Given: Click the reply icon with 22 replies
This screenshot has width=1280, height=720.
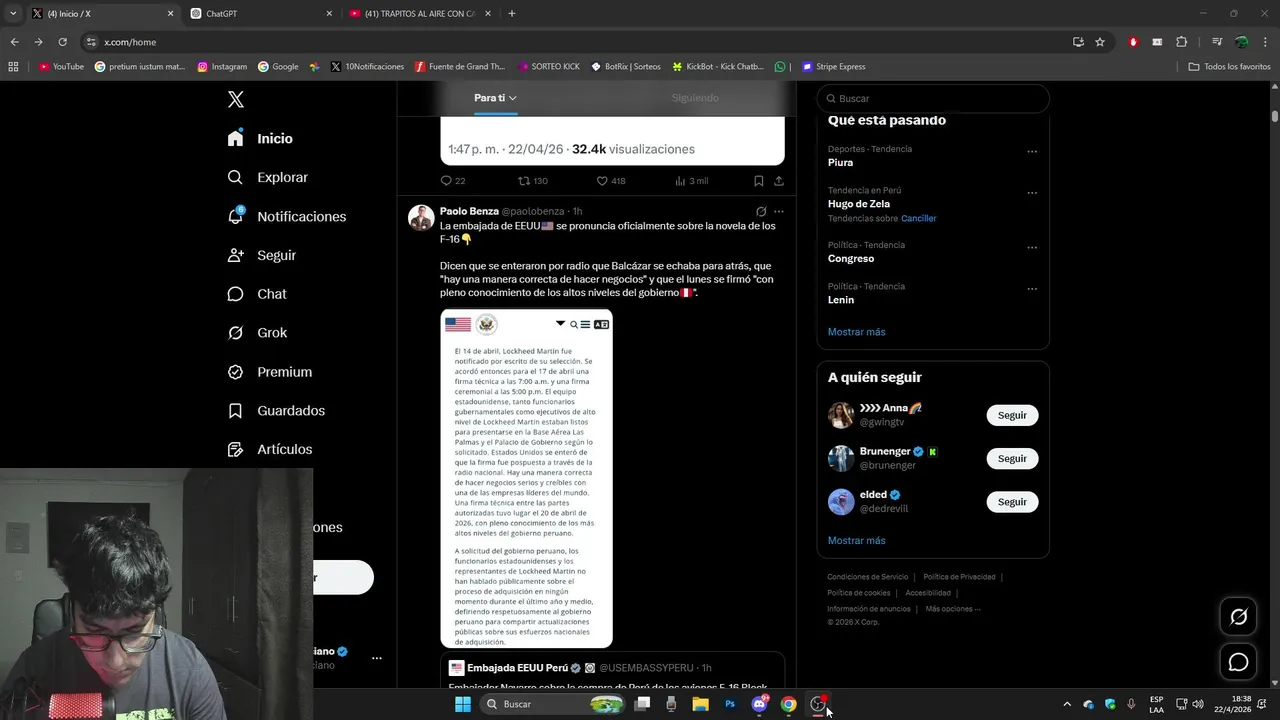Looking at the screenshot, I should tap(447, 181).
